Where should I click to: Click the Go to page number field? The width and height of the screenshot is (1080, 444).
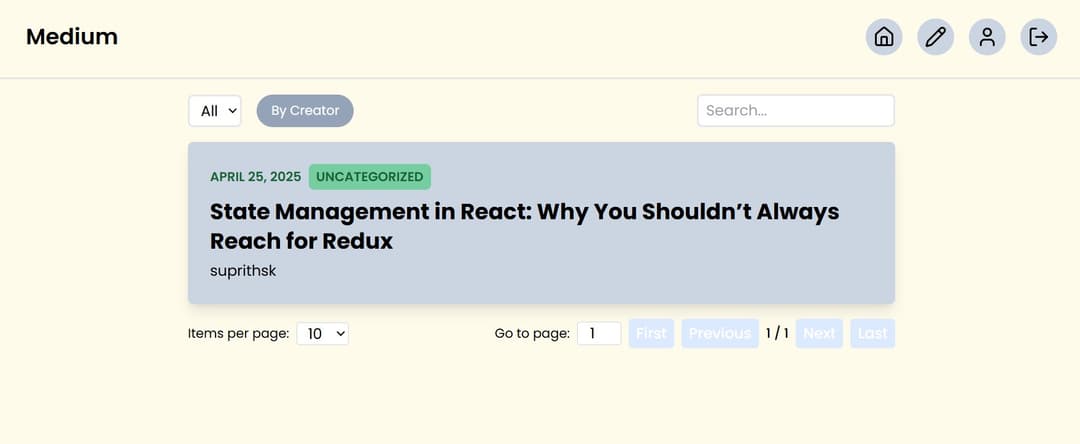click(599, 334)
